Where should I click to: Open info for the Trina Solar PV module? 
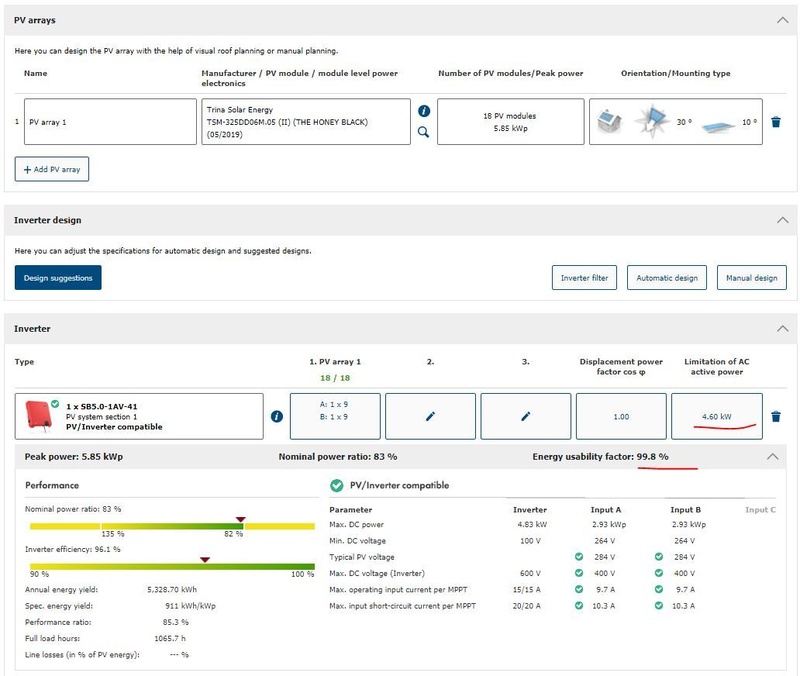tap(423, 111)
